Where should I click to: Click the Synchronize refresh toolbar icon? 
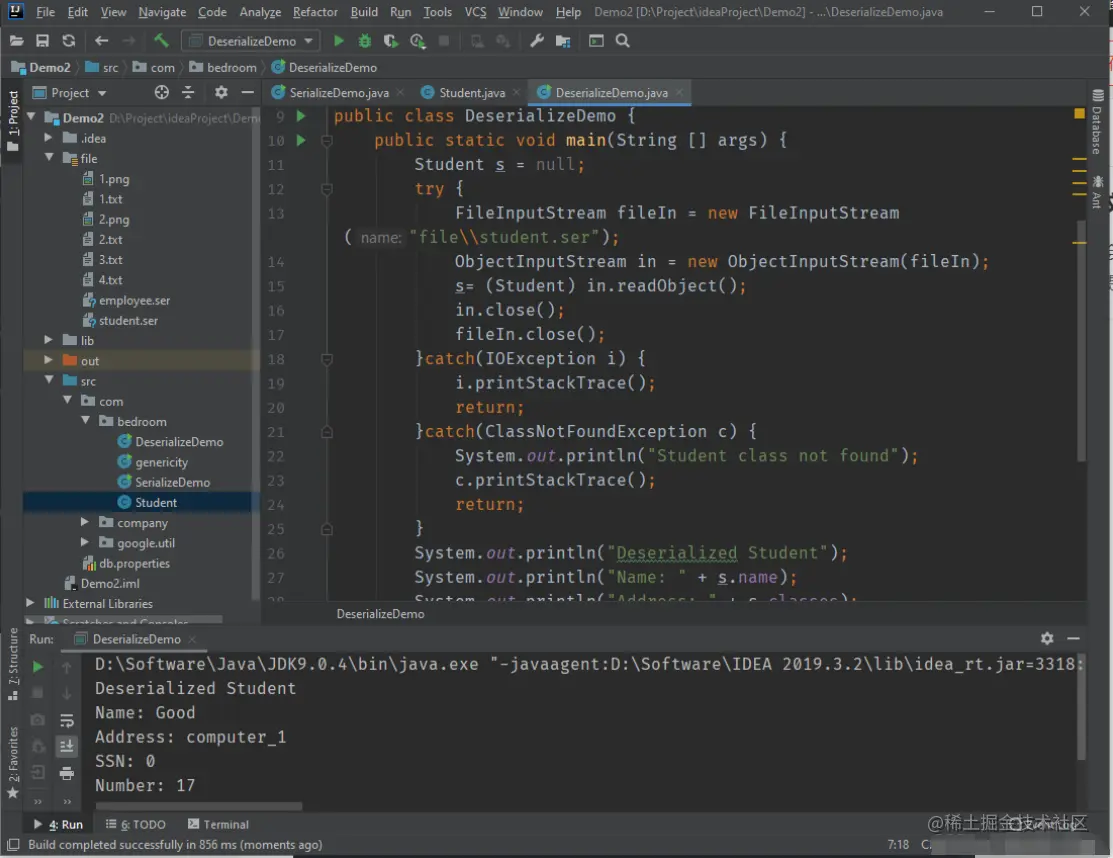coord(68,41)
